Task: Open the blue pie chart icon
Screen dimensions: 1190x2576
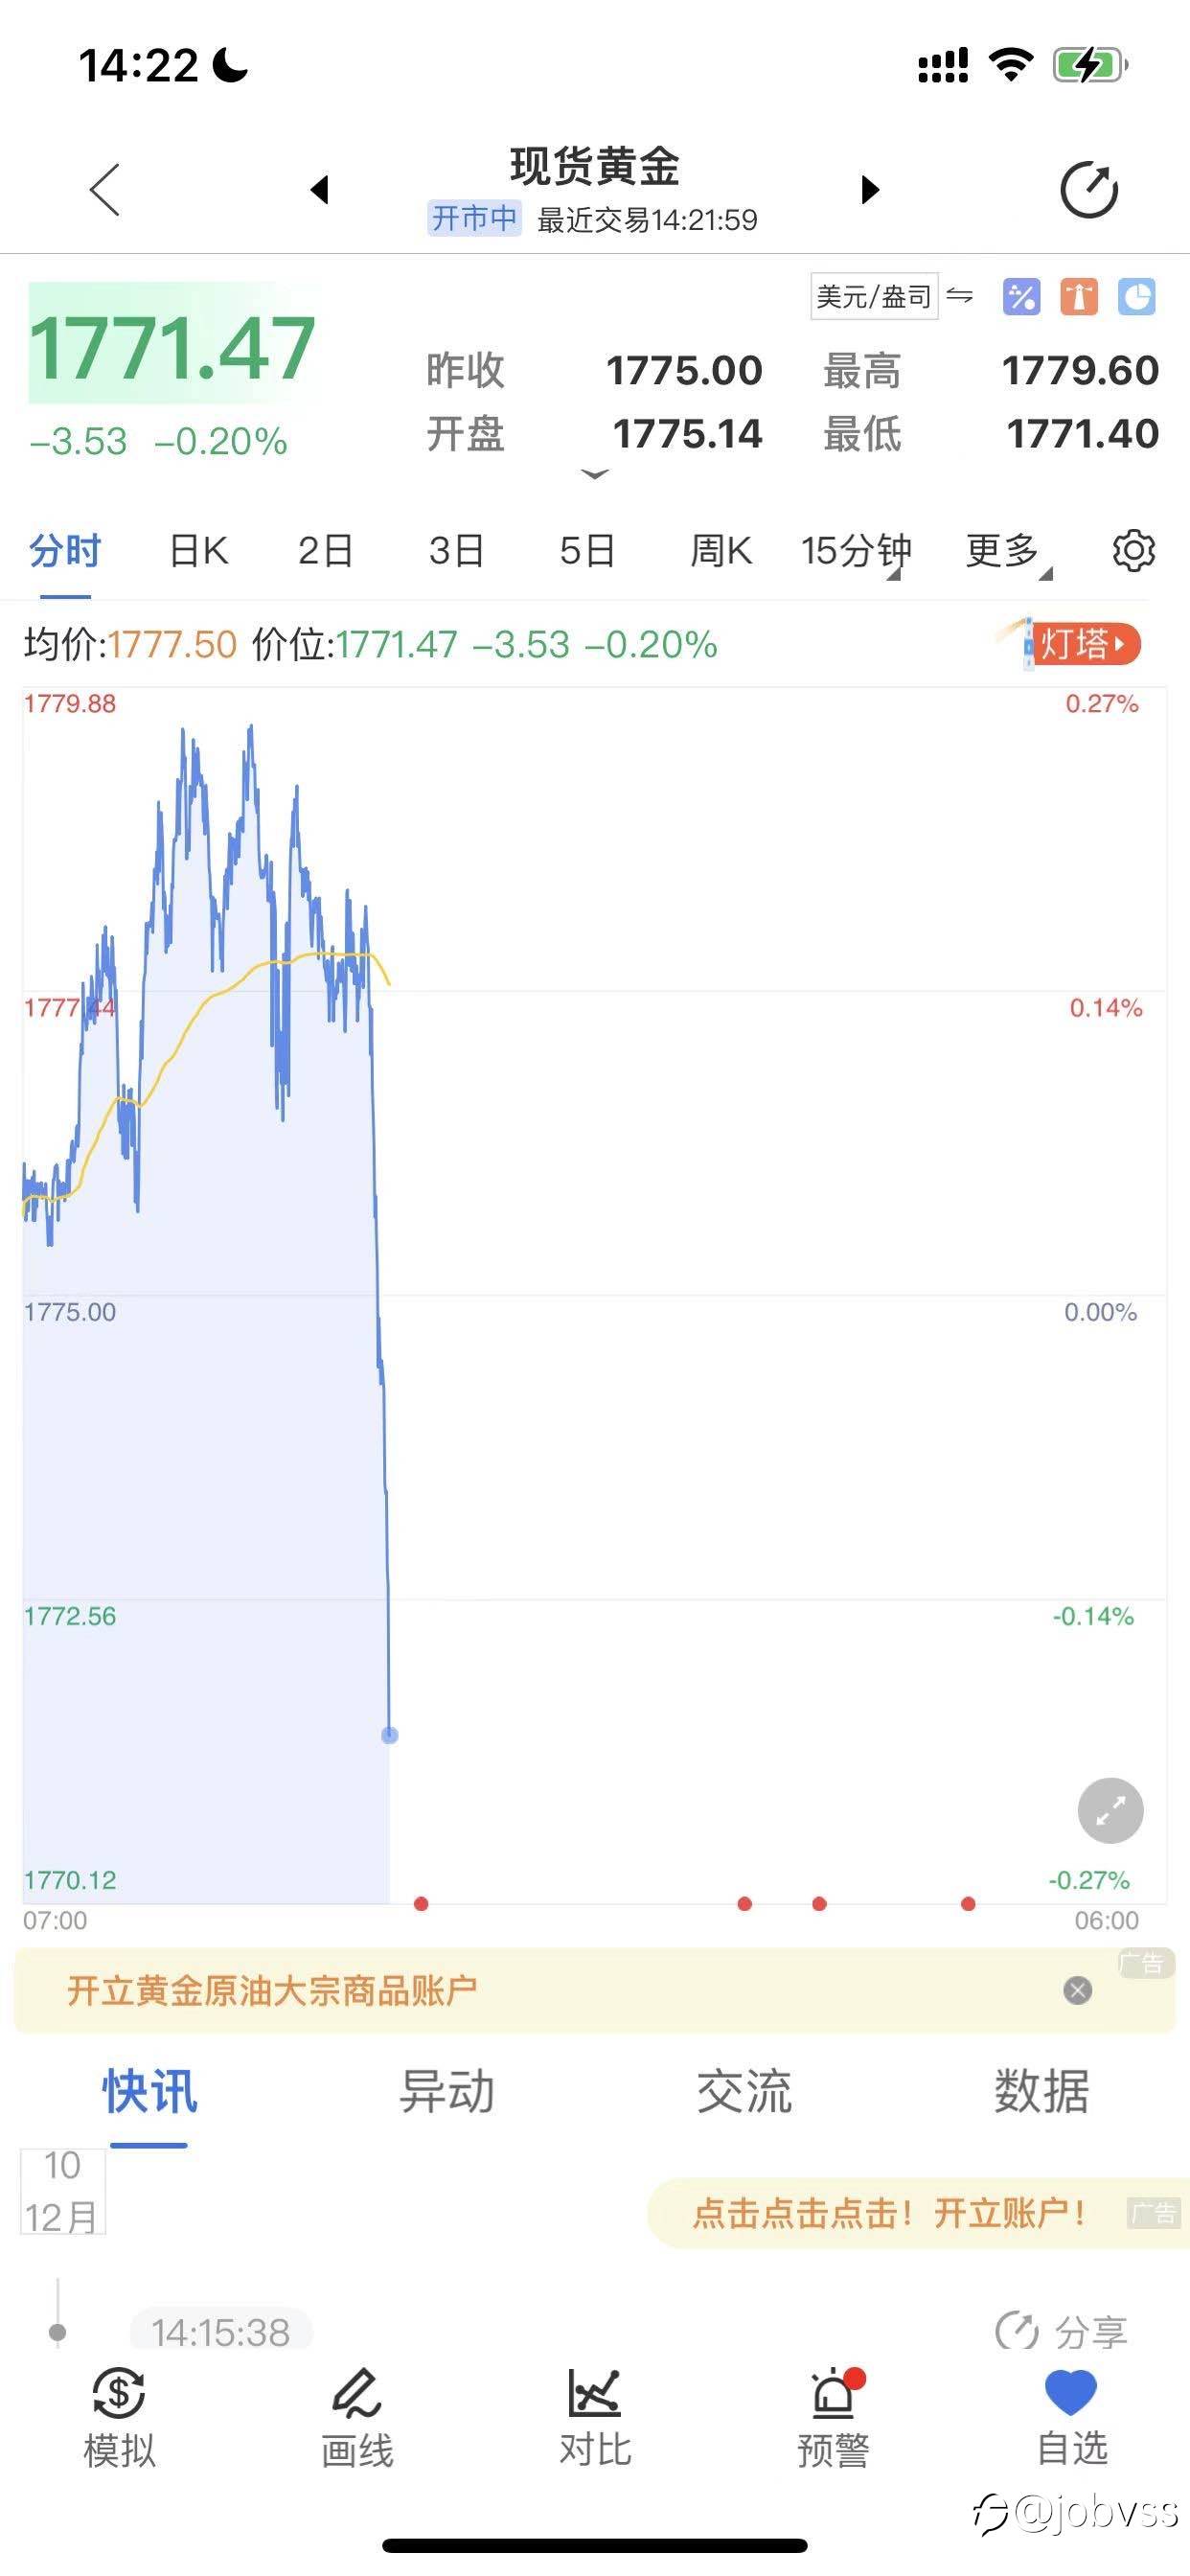Action: (x=1137, y=297)
